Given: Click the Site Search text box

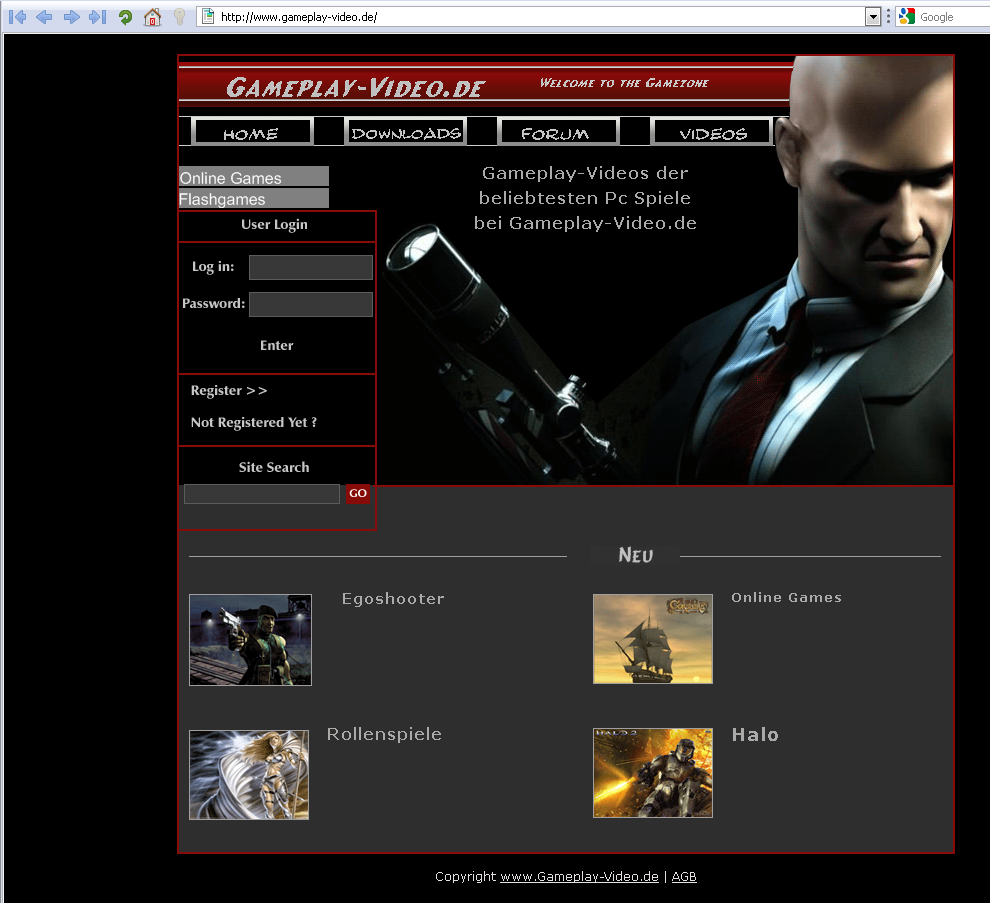Looking at the screenshot, I should click(261, 494).
